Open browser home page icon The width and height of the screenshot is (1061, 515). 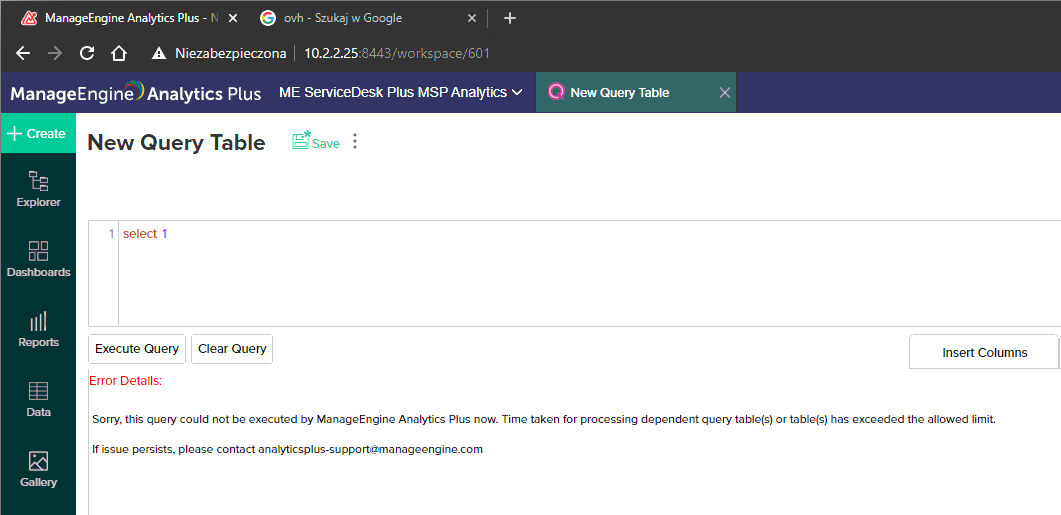pyautogui.click(x=118, y=53)
